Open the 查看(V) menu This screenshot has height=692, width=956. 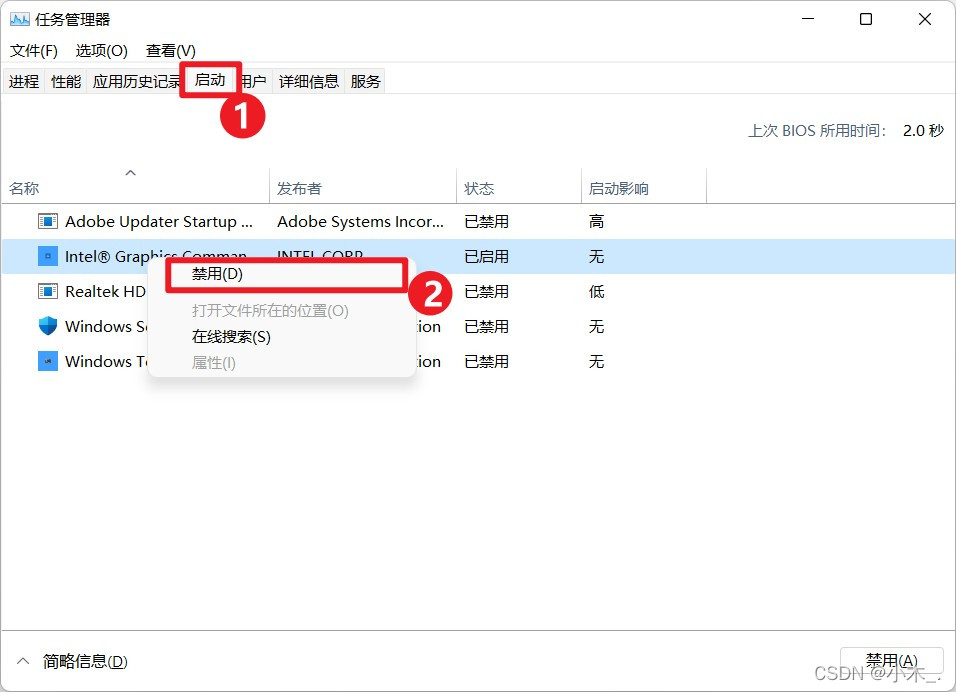tap(171, 51)
